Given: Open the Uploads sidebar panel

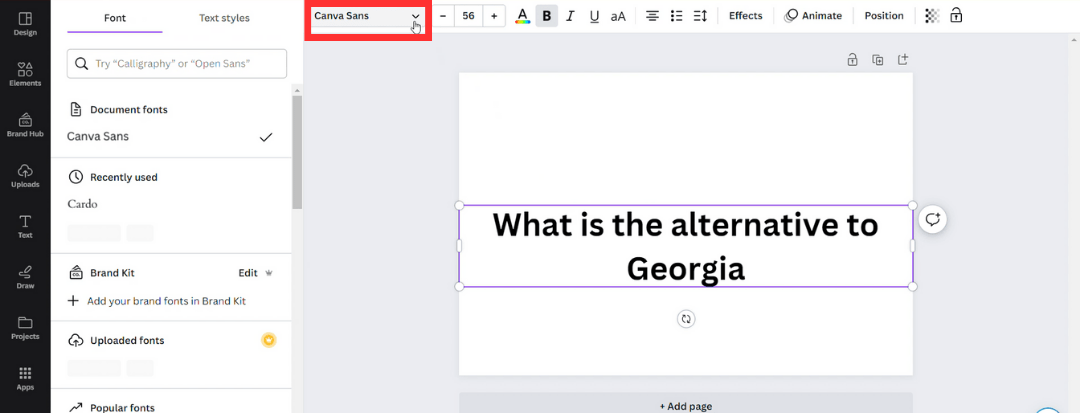Looking at the screenshot, I should 25,176.
